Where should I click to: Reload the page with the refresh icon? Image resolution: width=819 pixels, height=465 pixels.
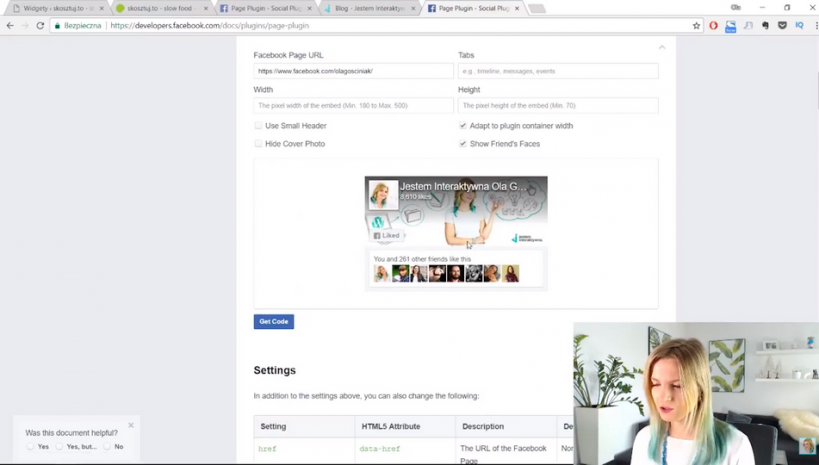tap(40, 26)
